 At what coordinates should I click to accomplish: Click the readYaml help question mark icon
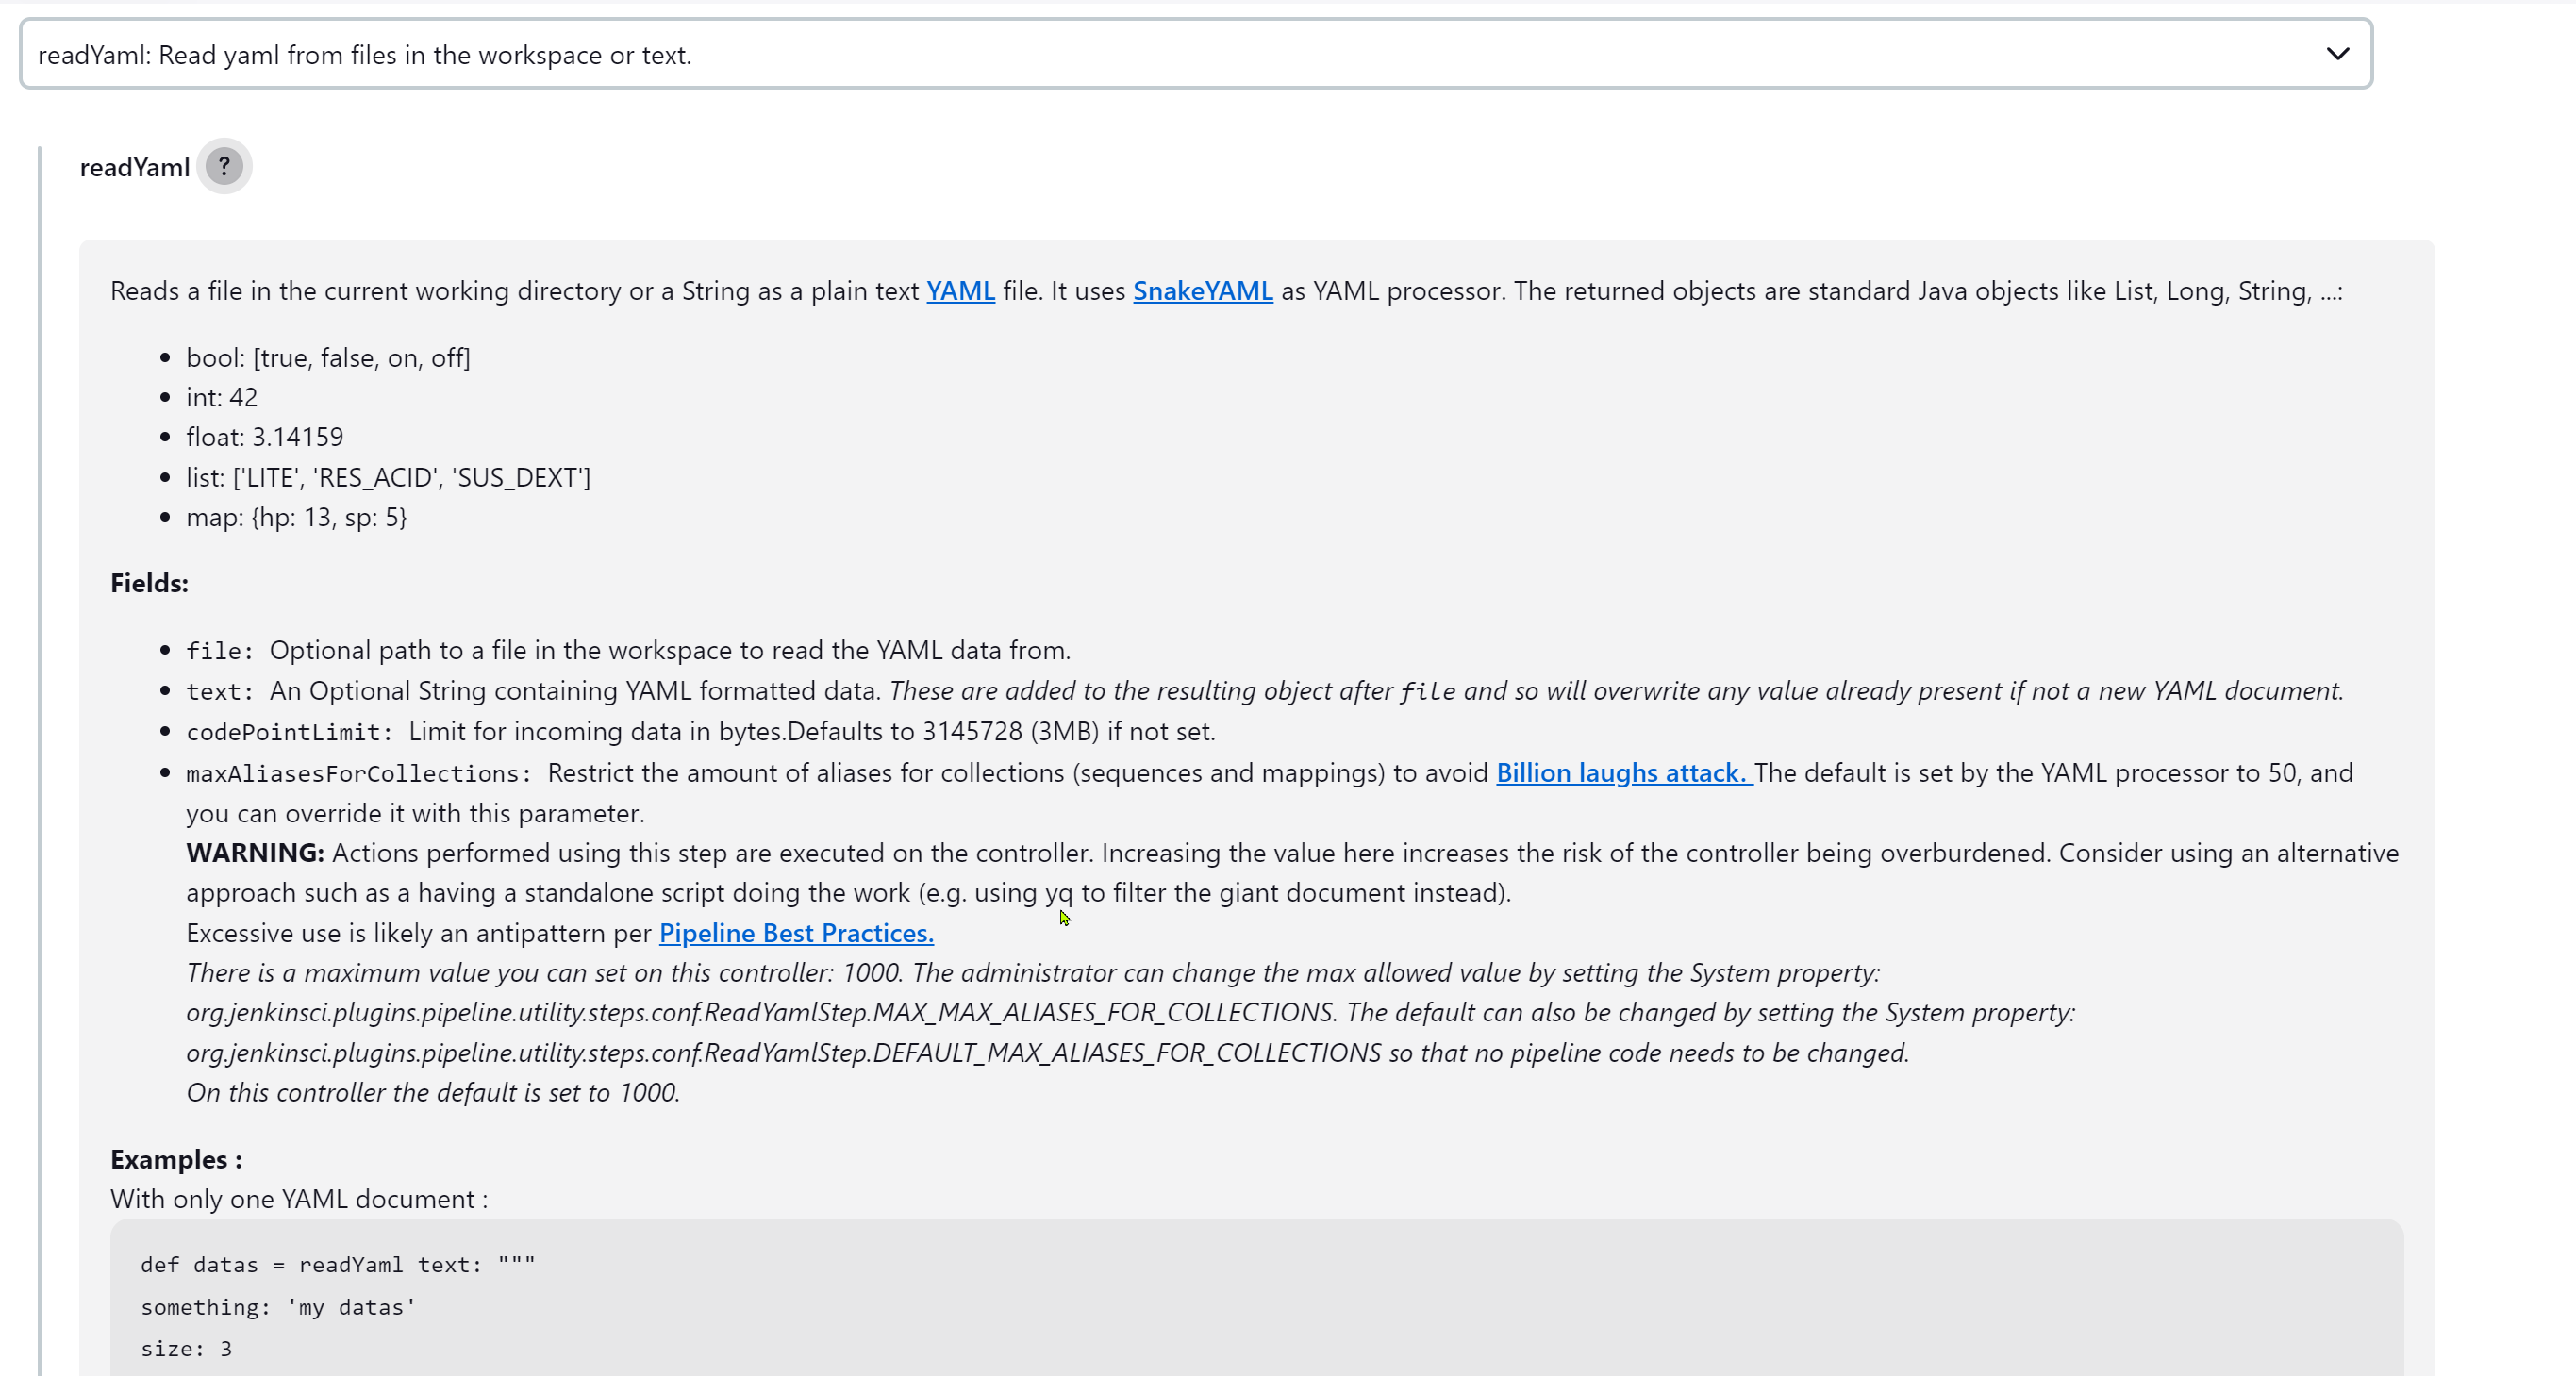coord(224,166)
